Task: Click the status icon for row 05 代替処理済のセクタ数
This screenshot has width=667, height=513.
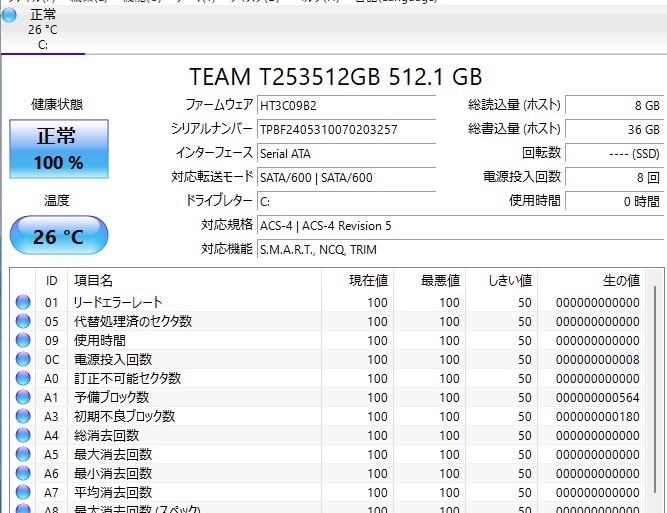Action: tap(22, 322)
